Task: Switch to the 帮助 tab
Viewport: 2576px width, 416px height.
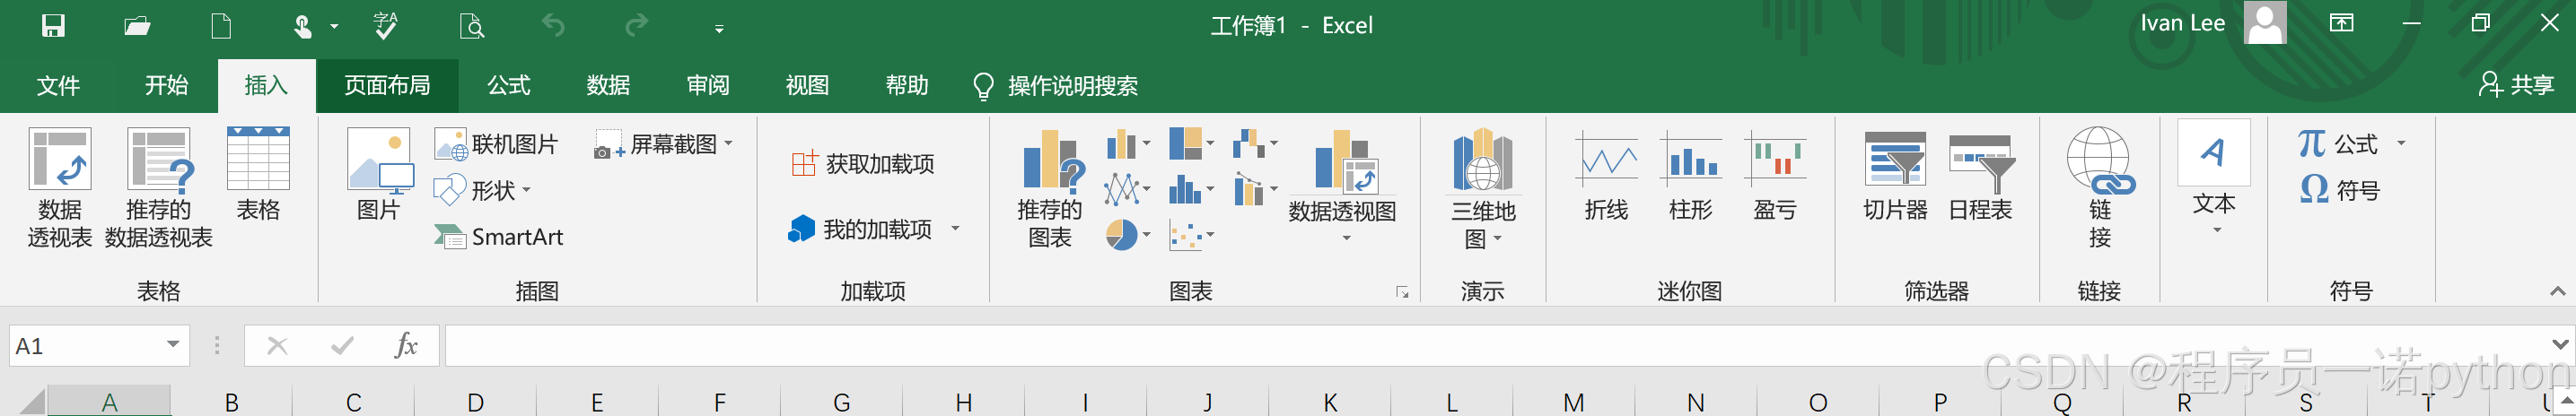Action: click(907, 86)
